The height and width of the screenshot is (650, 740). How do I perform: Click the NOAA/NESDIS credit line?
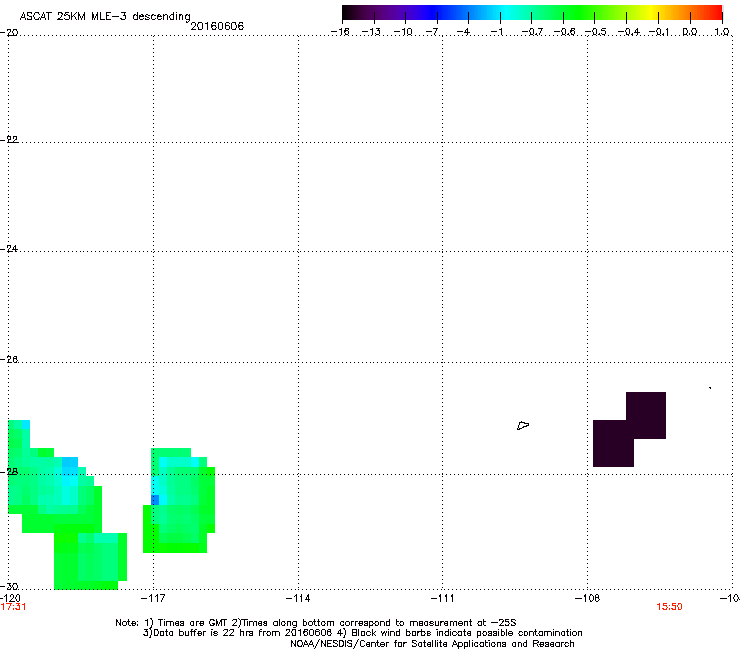tap(432, 644)
